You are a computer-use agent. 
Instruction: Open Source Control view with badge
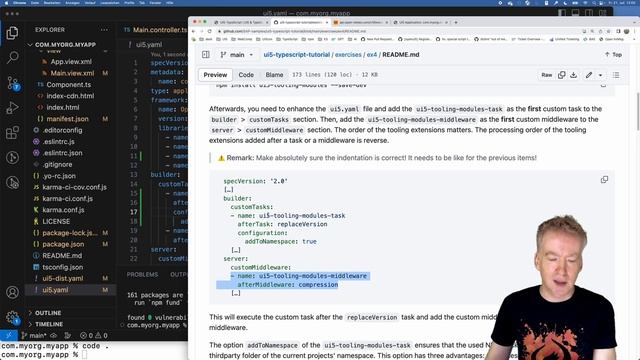13,83
